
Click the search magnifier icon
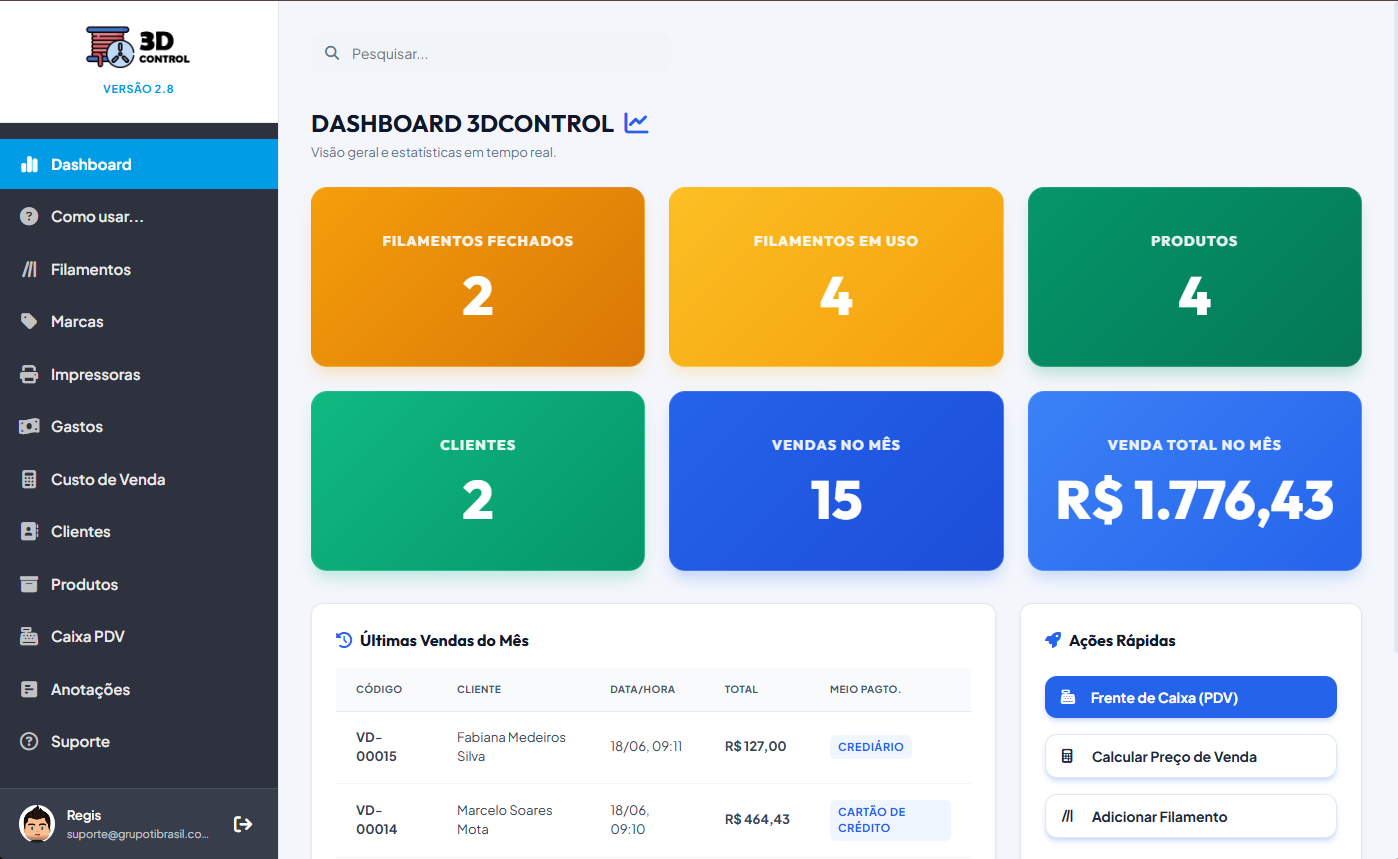point(332,53)
